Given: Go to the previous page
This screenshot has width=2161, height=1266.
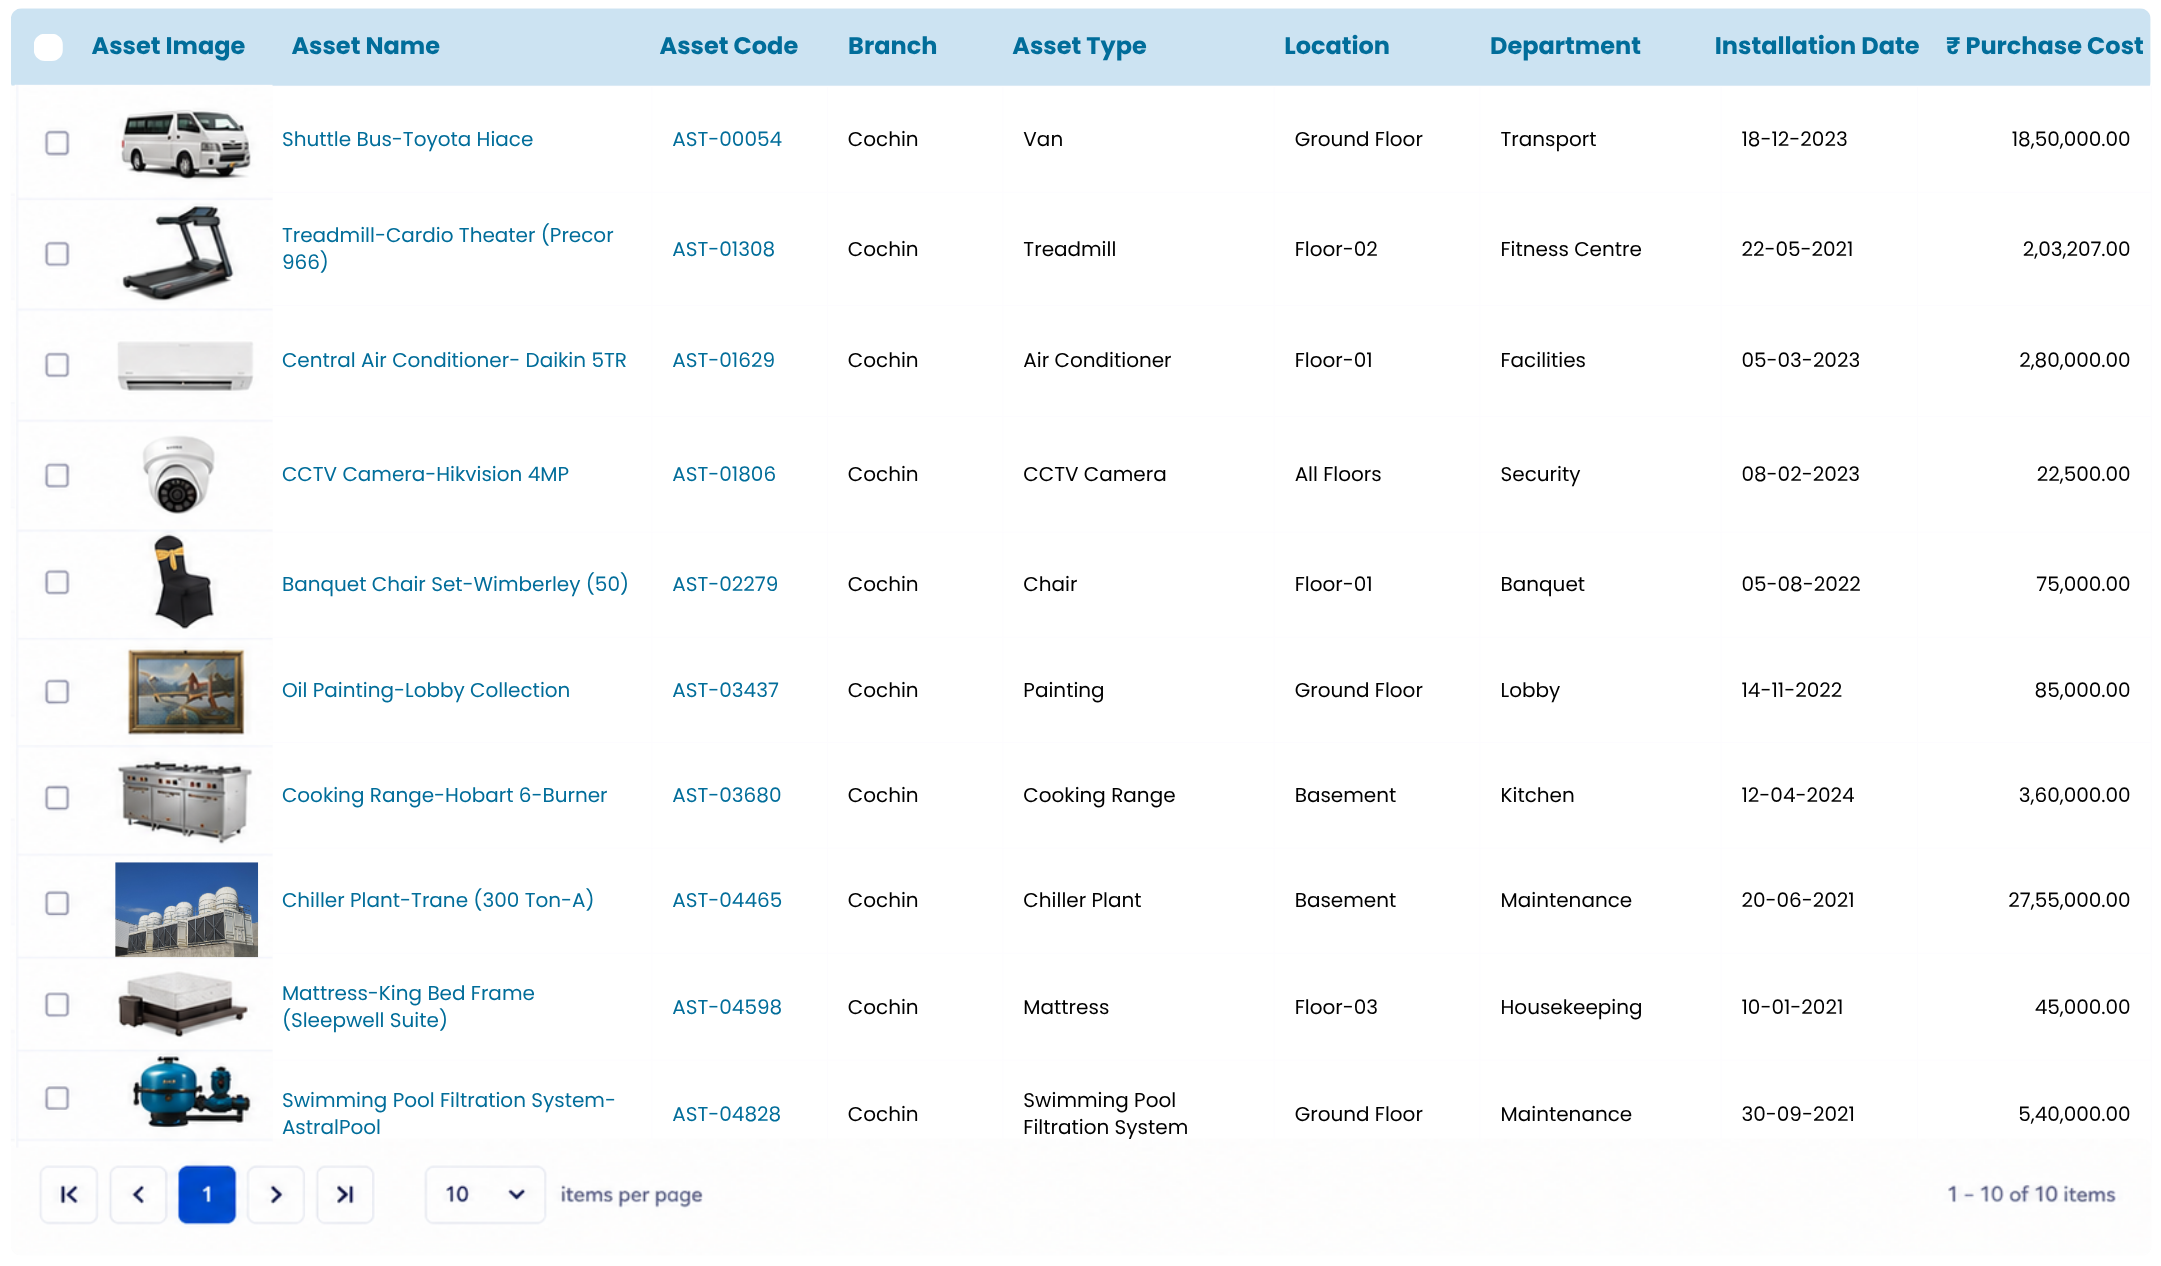Looking at the screenshot, I should 138,1194.
